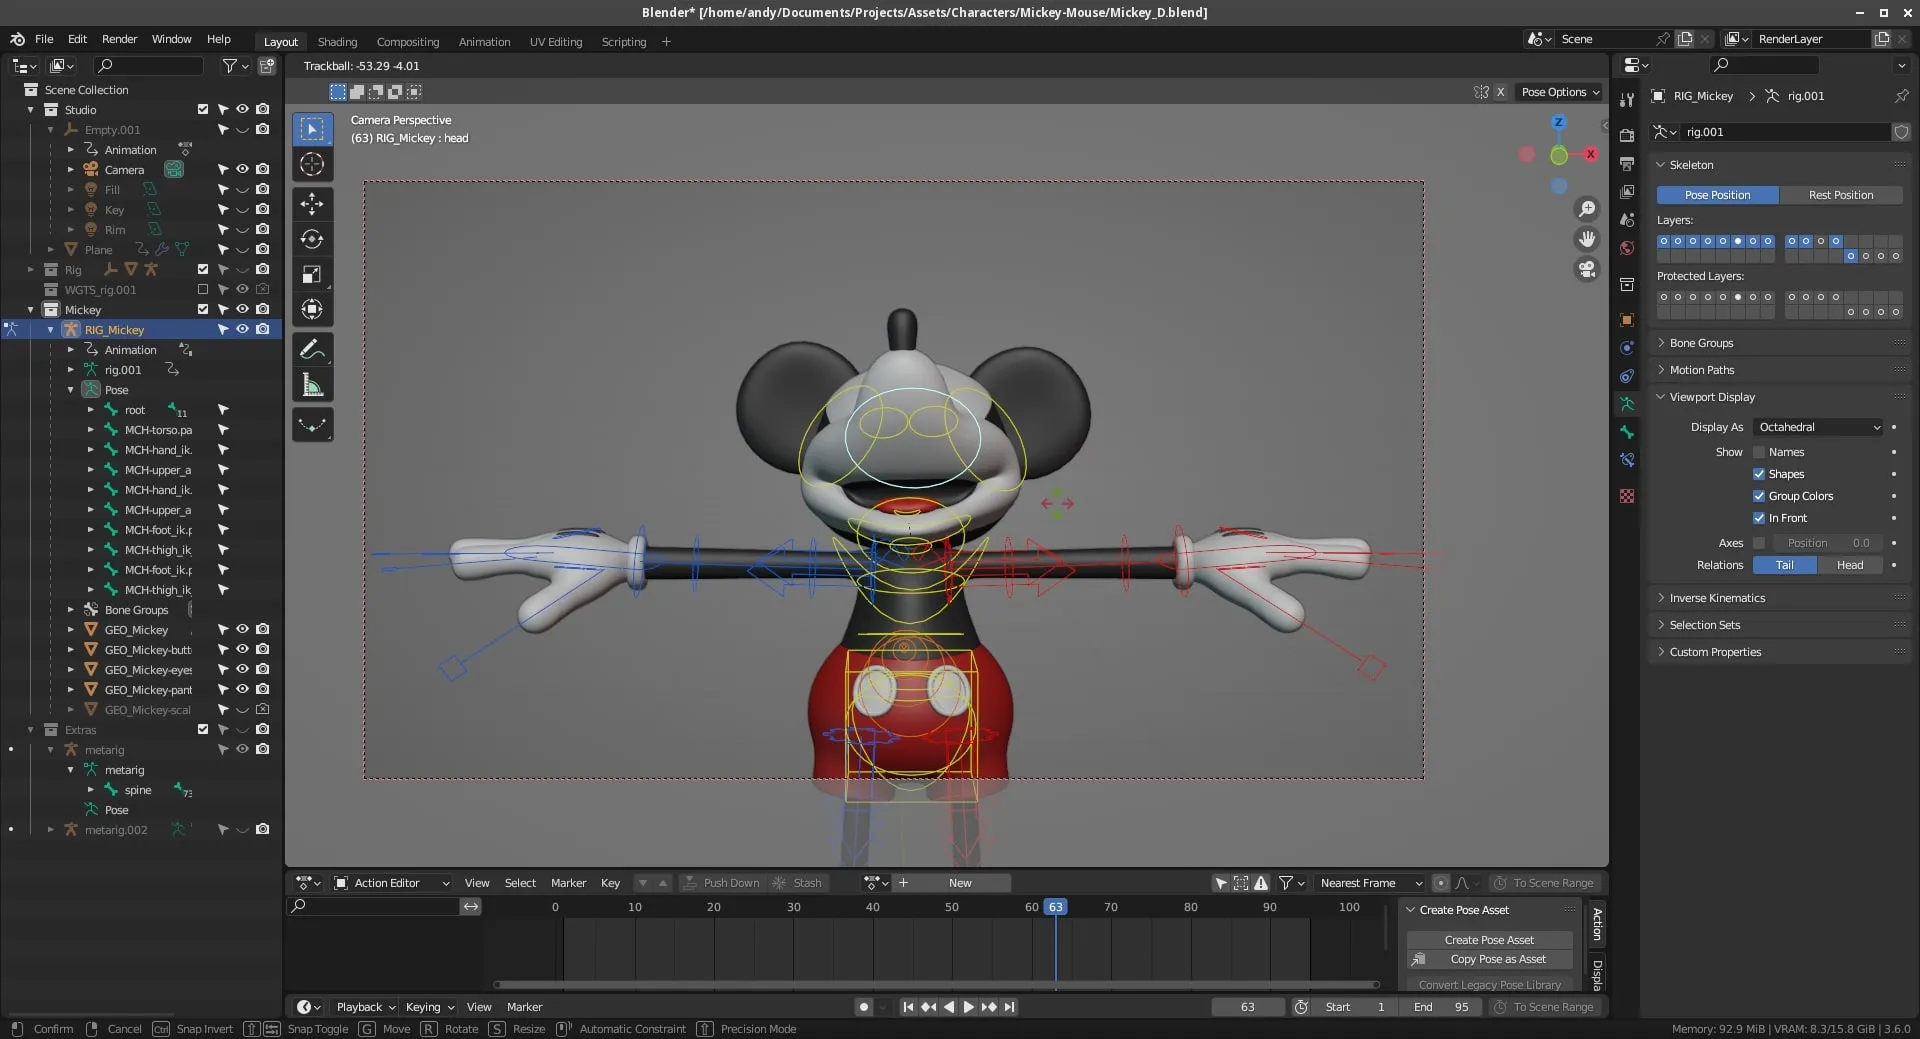This screenshot has height=1039, width=1920.
Task: Open the Object Data armature properties tab
Action: click(x=1627, y=404)
